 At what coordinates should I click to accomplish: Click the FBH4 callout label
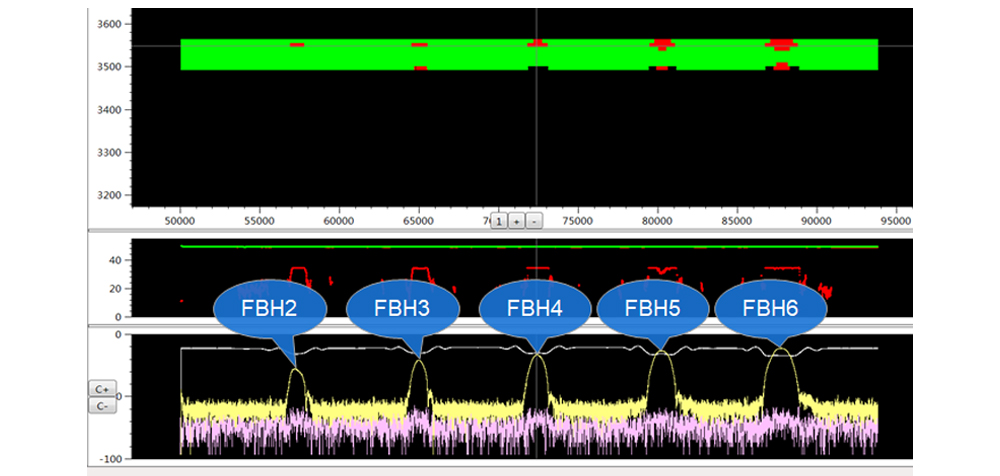pos(535,308)
